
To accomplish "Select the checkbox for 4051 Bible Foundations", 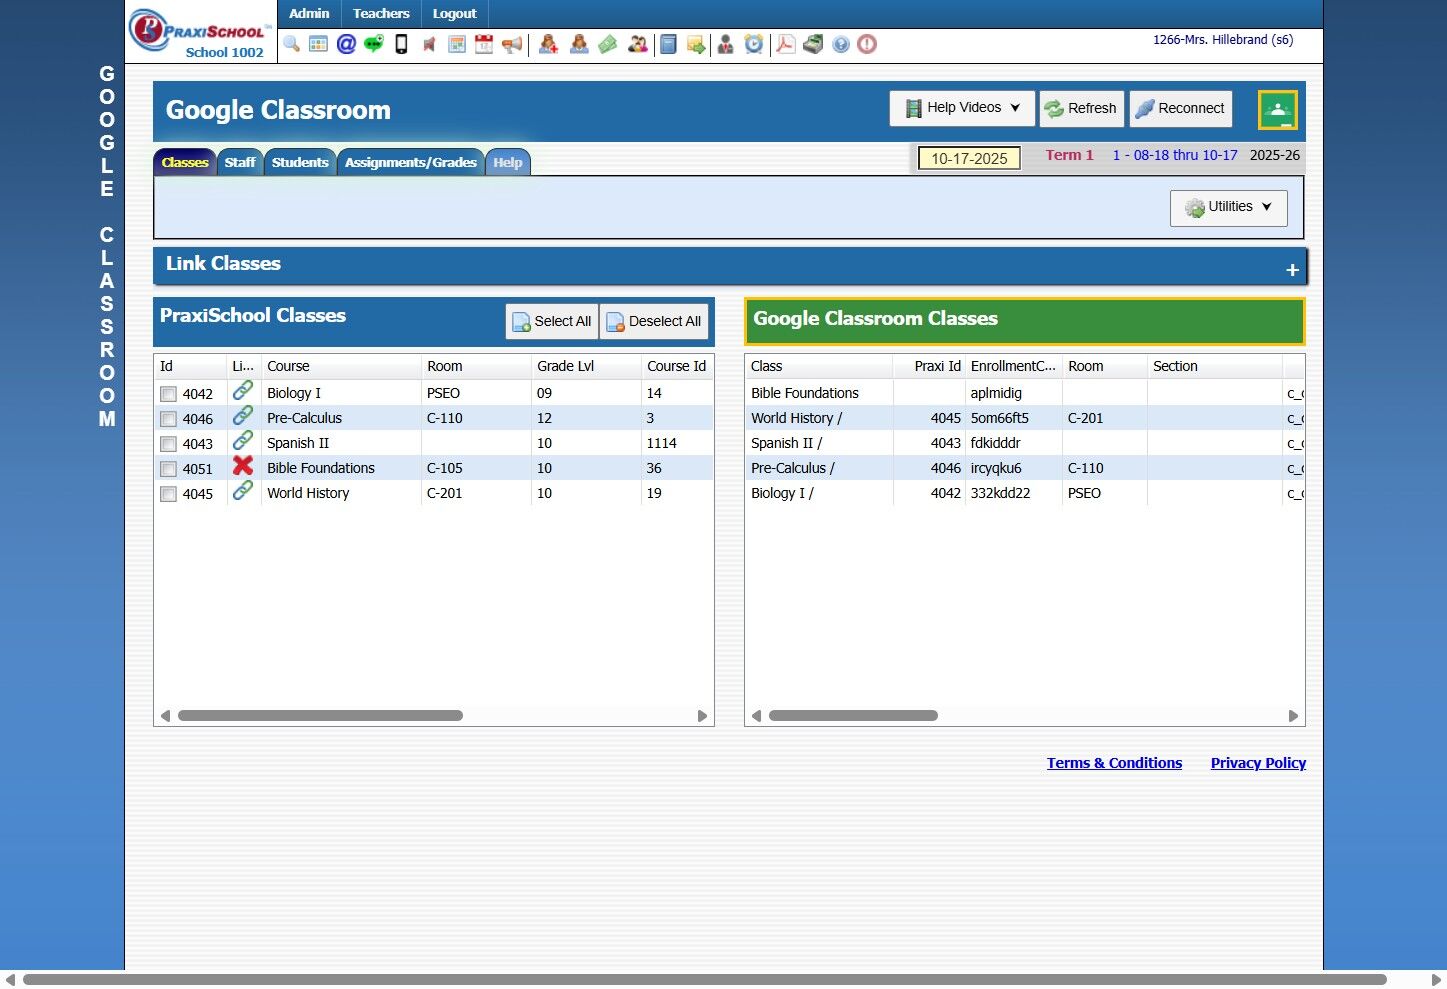I will 169,469.
